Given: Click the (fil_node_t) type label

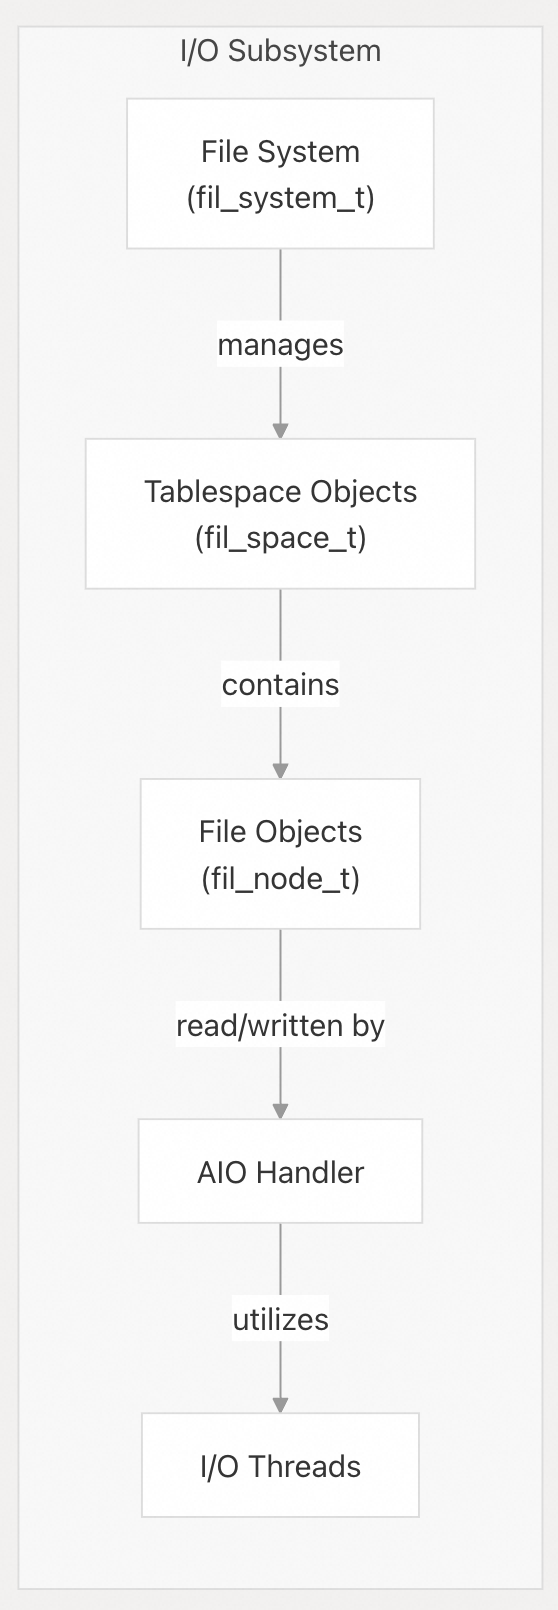Looking at the screenshot, I should [x=280, y=878].
